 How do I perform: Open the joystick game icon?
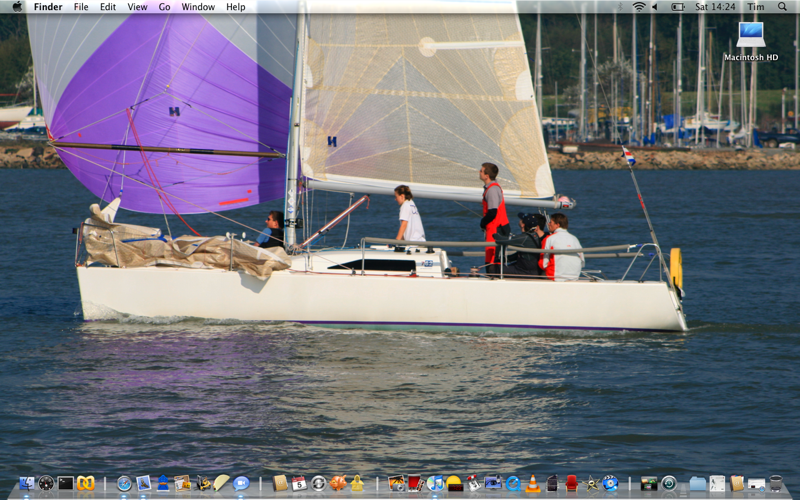click(x=473, y=483)
